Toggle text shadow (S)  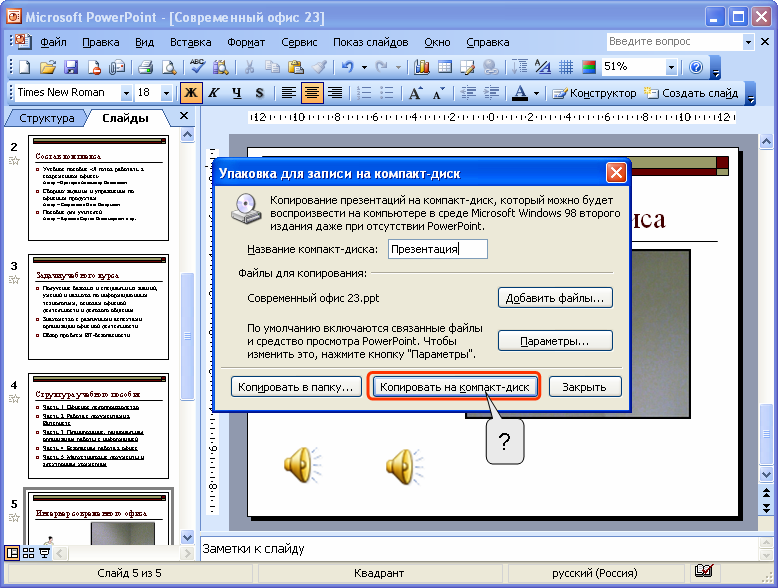pyautogui.click(x=259, y=93)
